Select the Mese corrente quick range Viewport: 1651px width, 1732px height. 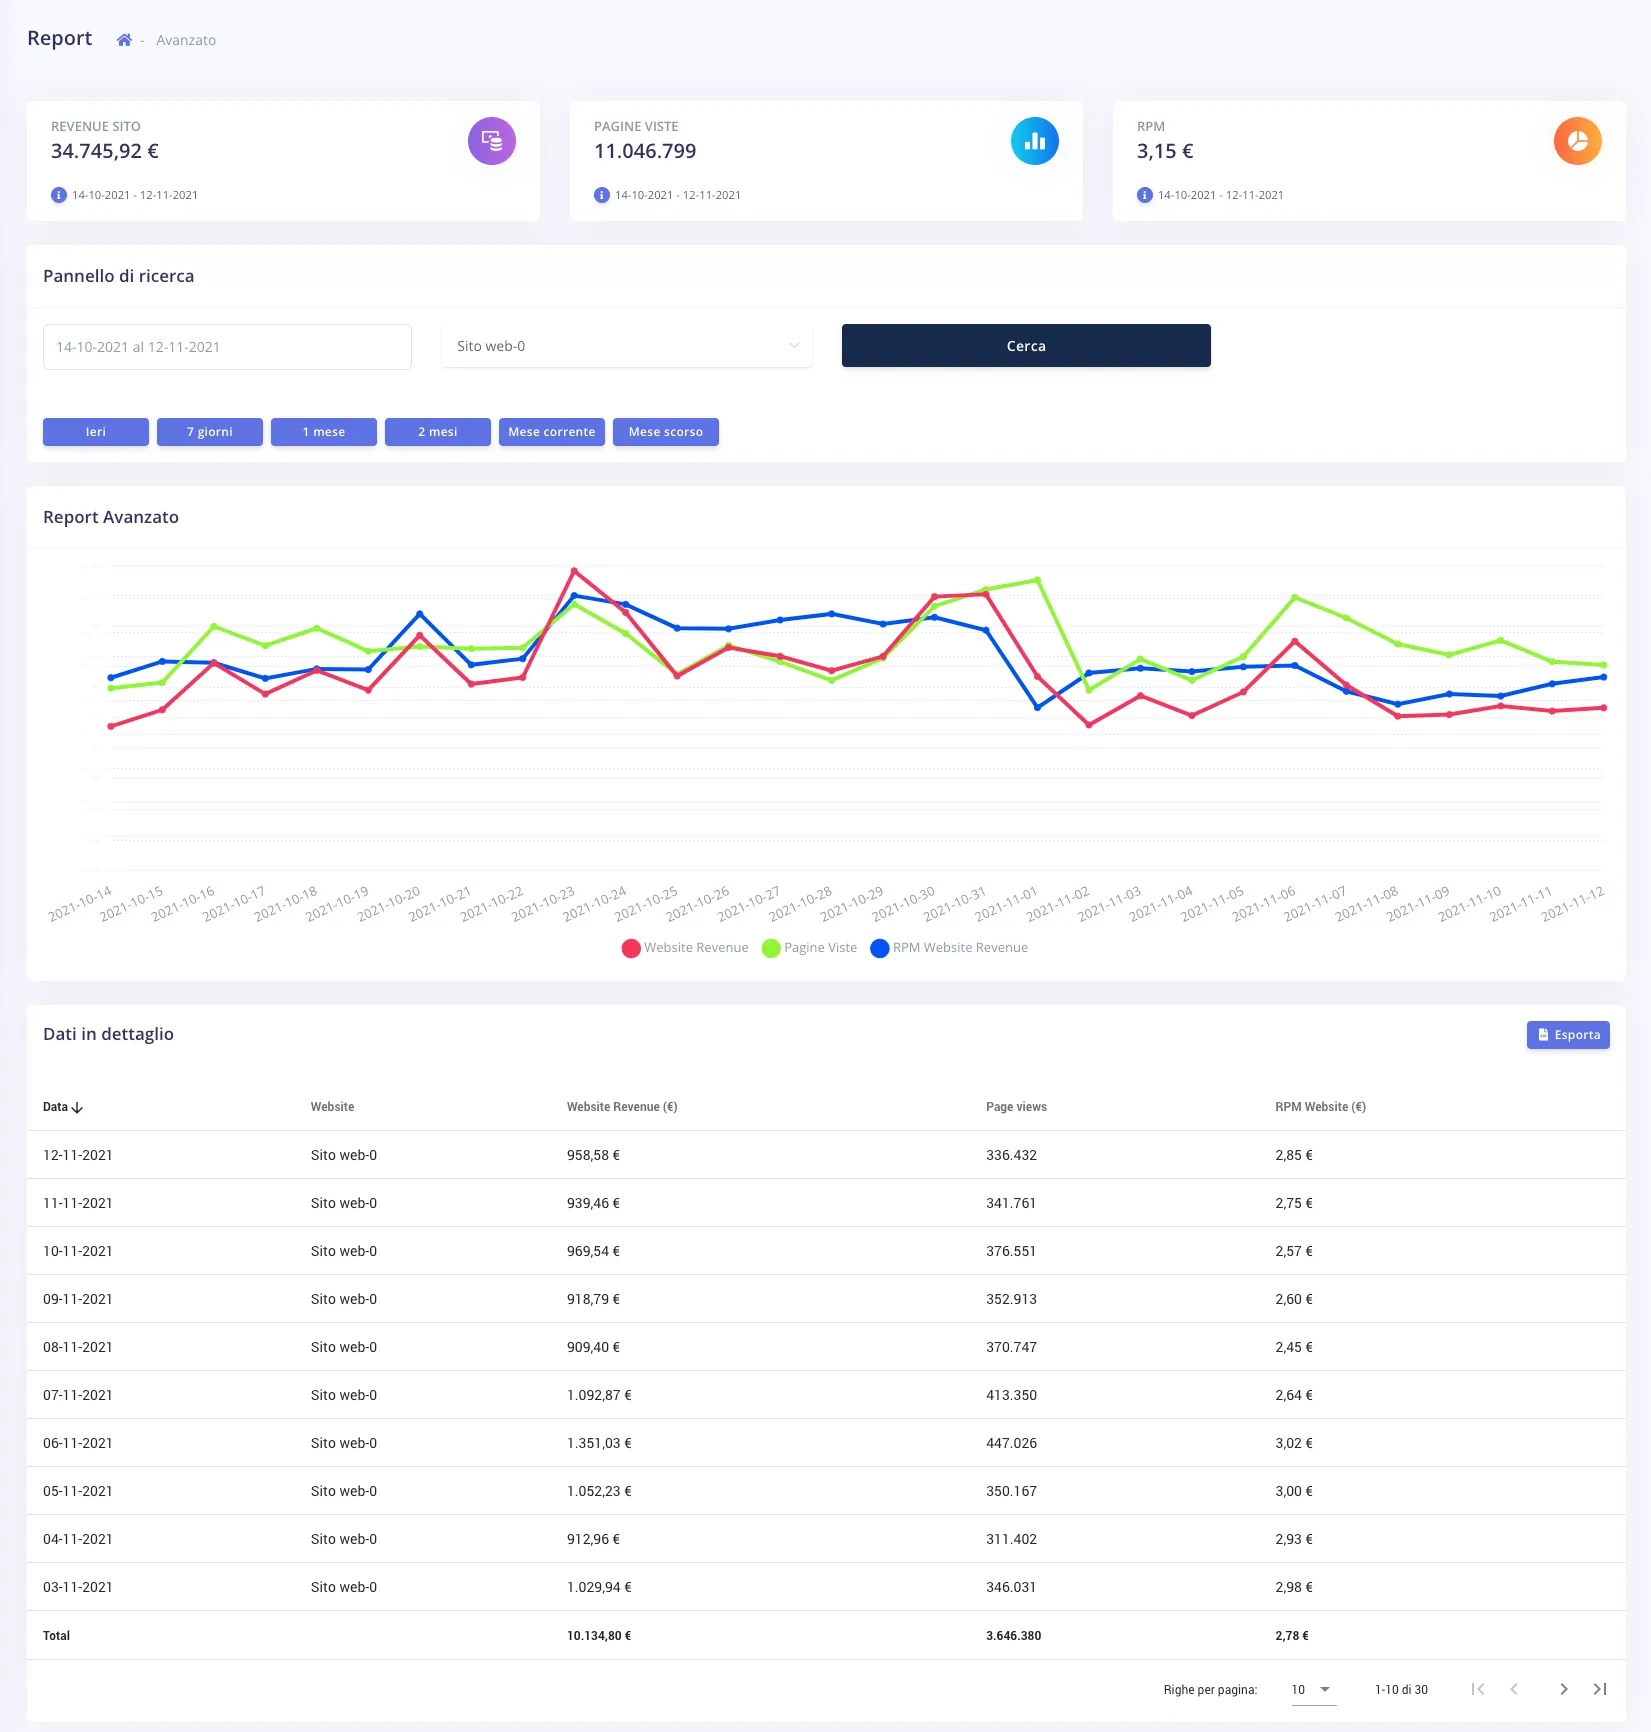coord(552,432)
